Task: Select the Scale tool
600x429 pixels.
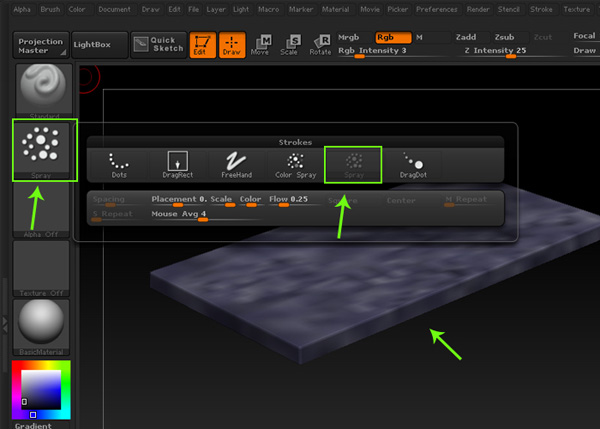Action: pos(290,45)
